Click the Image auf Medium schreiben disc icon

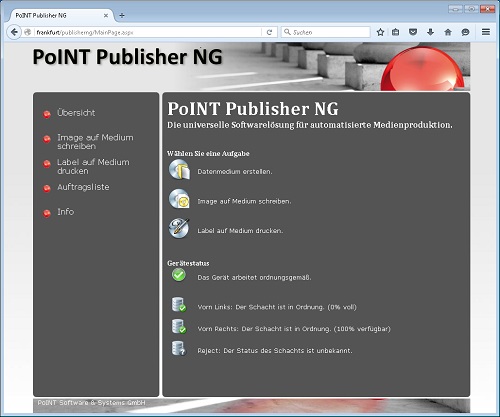coord(179,199)
